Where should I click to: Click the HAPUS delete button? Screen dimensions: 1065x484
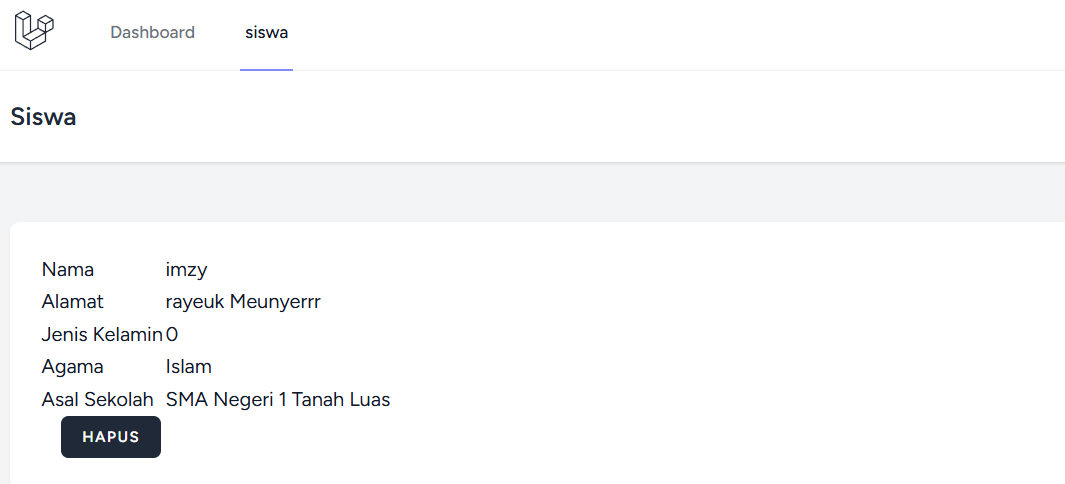tap(111, 437)
